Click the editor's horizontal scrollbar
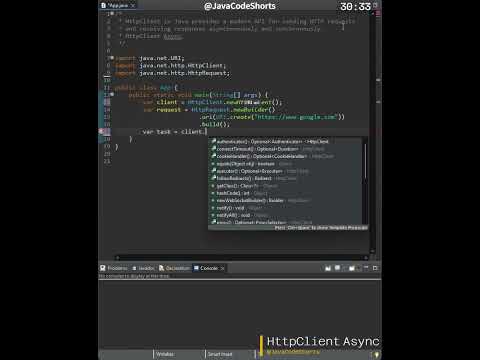 coord(242,258)
